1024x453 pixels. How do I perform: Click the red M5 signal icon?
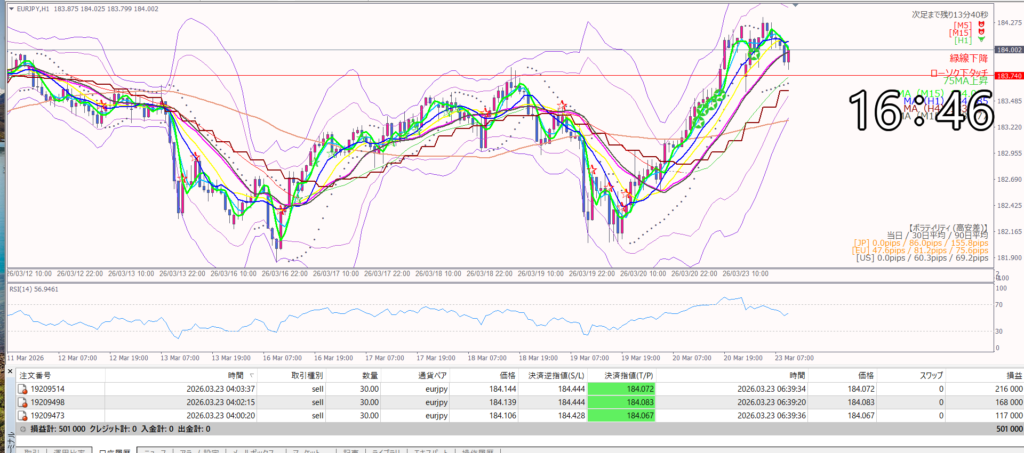982,24
